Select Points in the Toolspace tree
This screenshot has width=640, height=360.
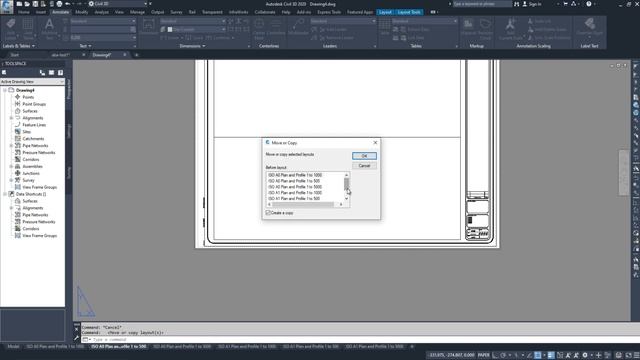coord(28,97)
